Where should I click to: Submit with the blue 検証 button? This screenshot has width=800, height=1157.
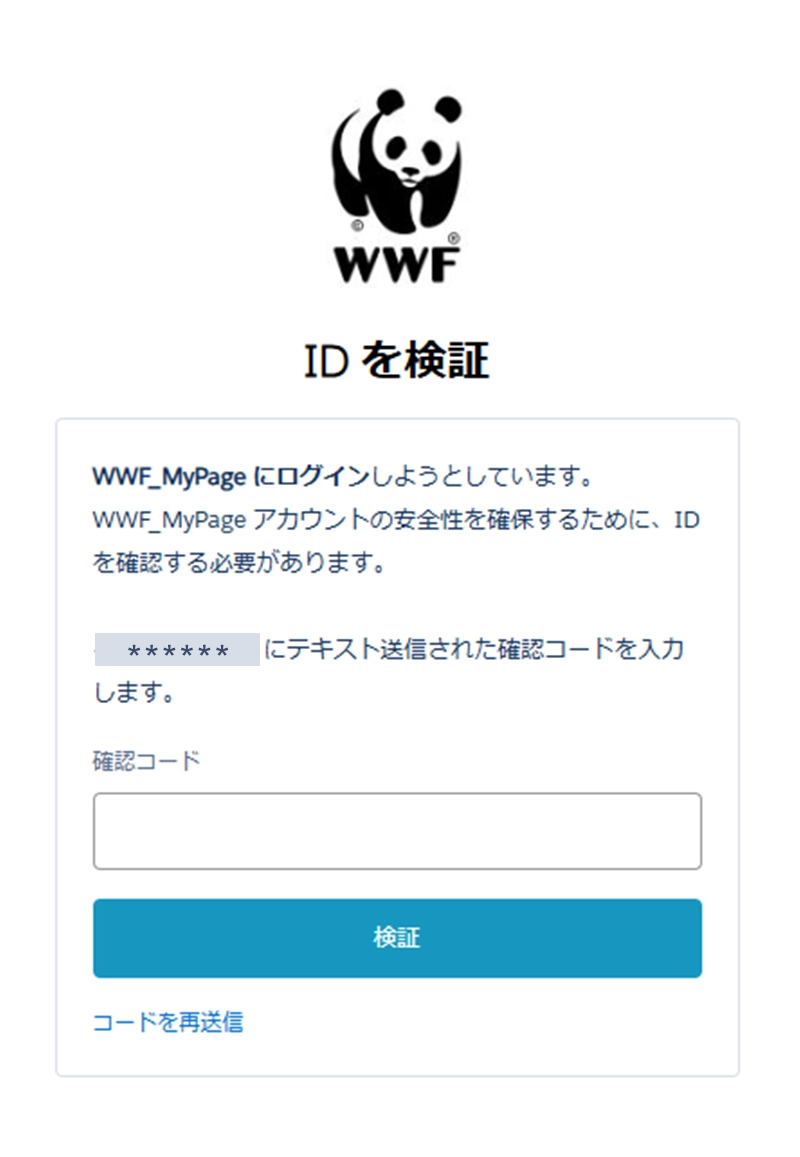(397, 938)
